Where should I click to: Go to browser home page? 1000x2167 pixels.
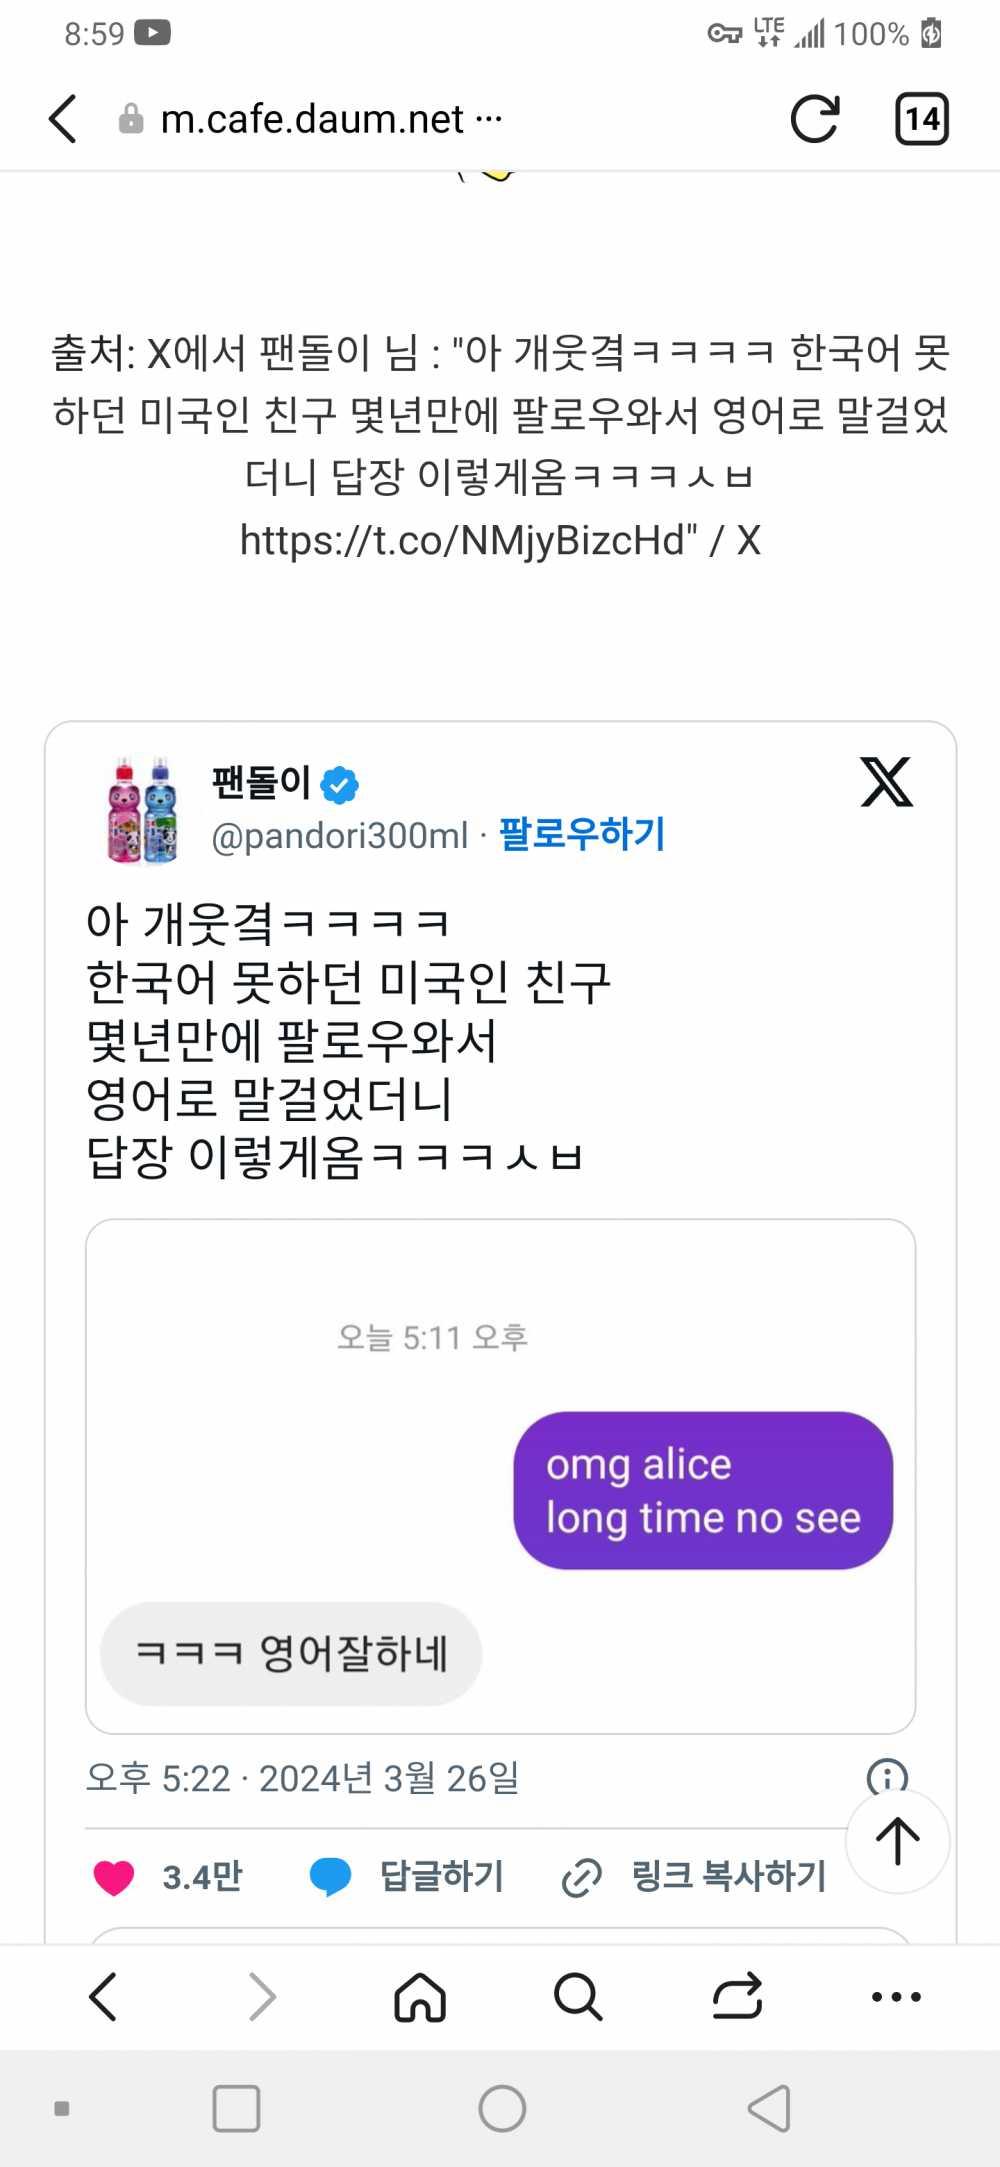coord(420,1997)
